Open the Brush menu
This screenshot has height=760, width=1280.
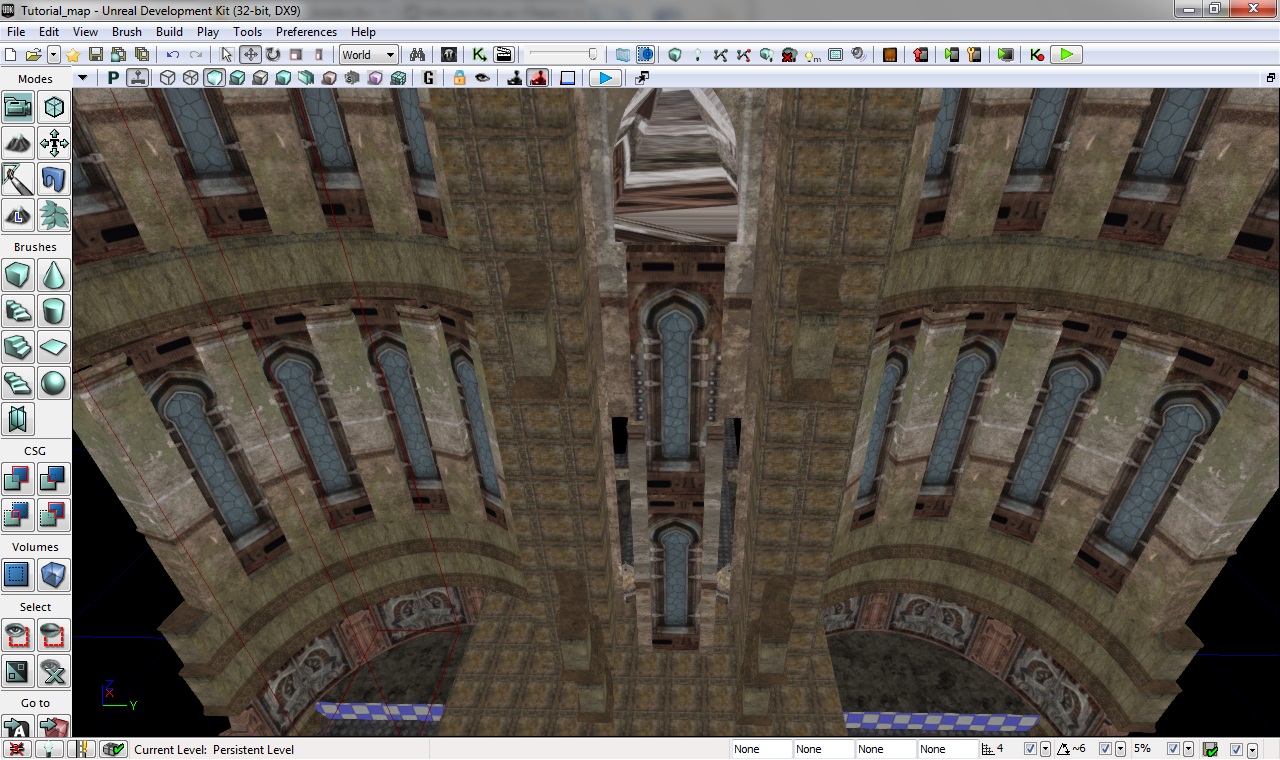coord(127,32)
